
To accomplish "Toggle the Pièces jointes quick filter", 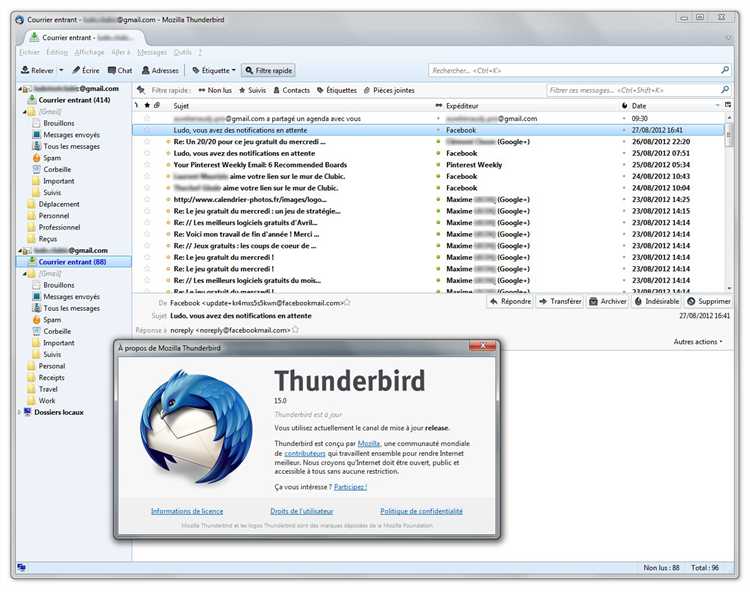I will pos(389,90).
